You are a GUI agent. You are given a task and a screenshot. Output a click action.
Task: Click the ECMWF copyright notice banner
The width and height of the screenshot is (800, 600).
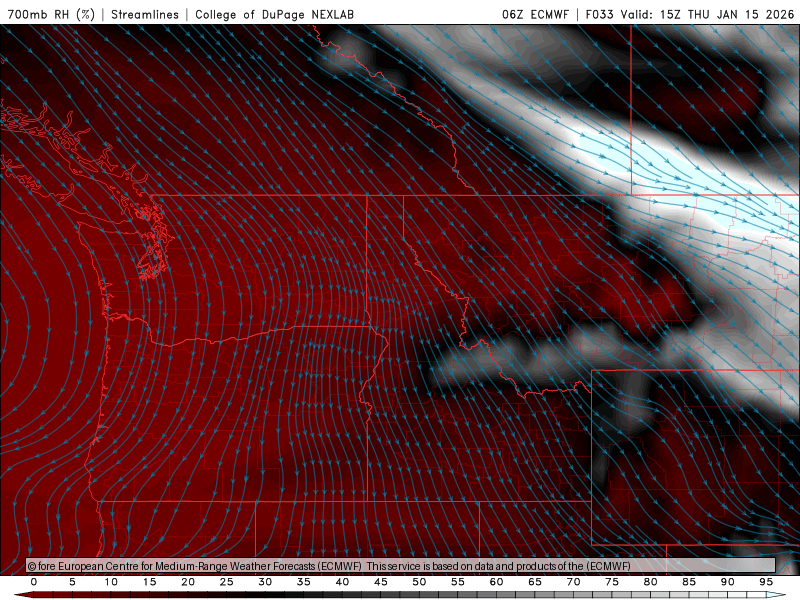pyautogui.click(x=401, y=565)
